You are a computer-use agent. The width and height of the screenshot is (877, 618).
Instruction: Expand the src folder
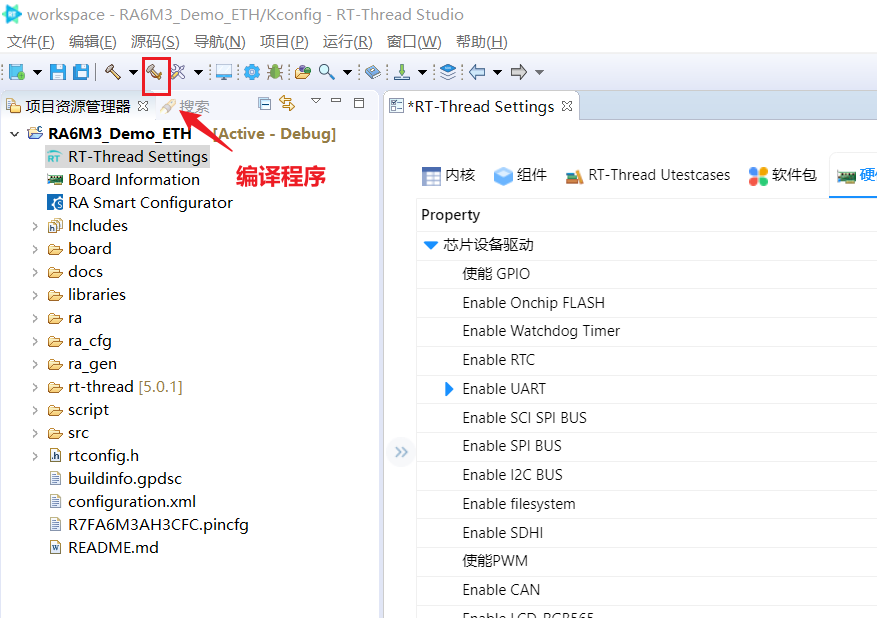[x=35, y=433]
